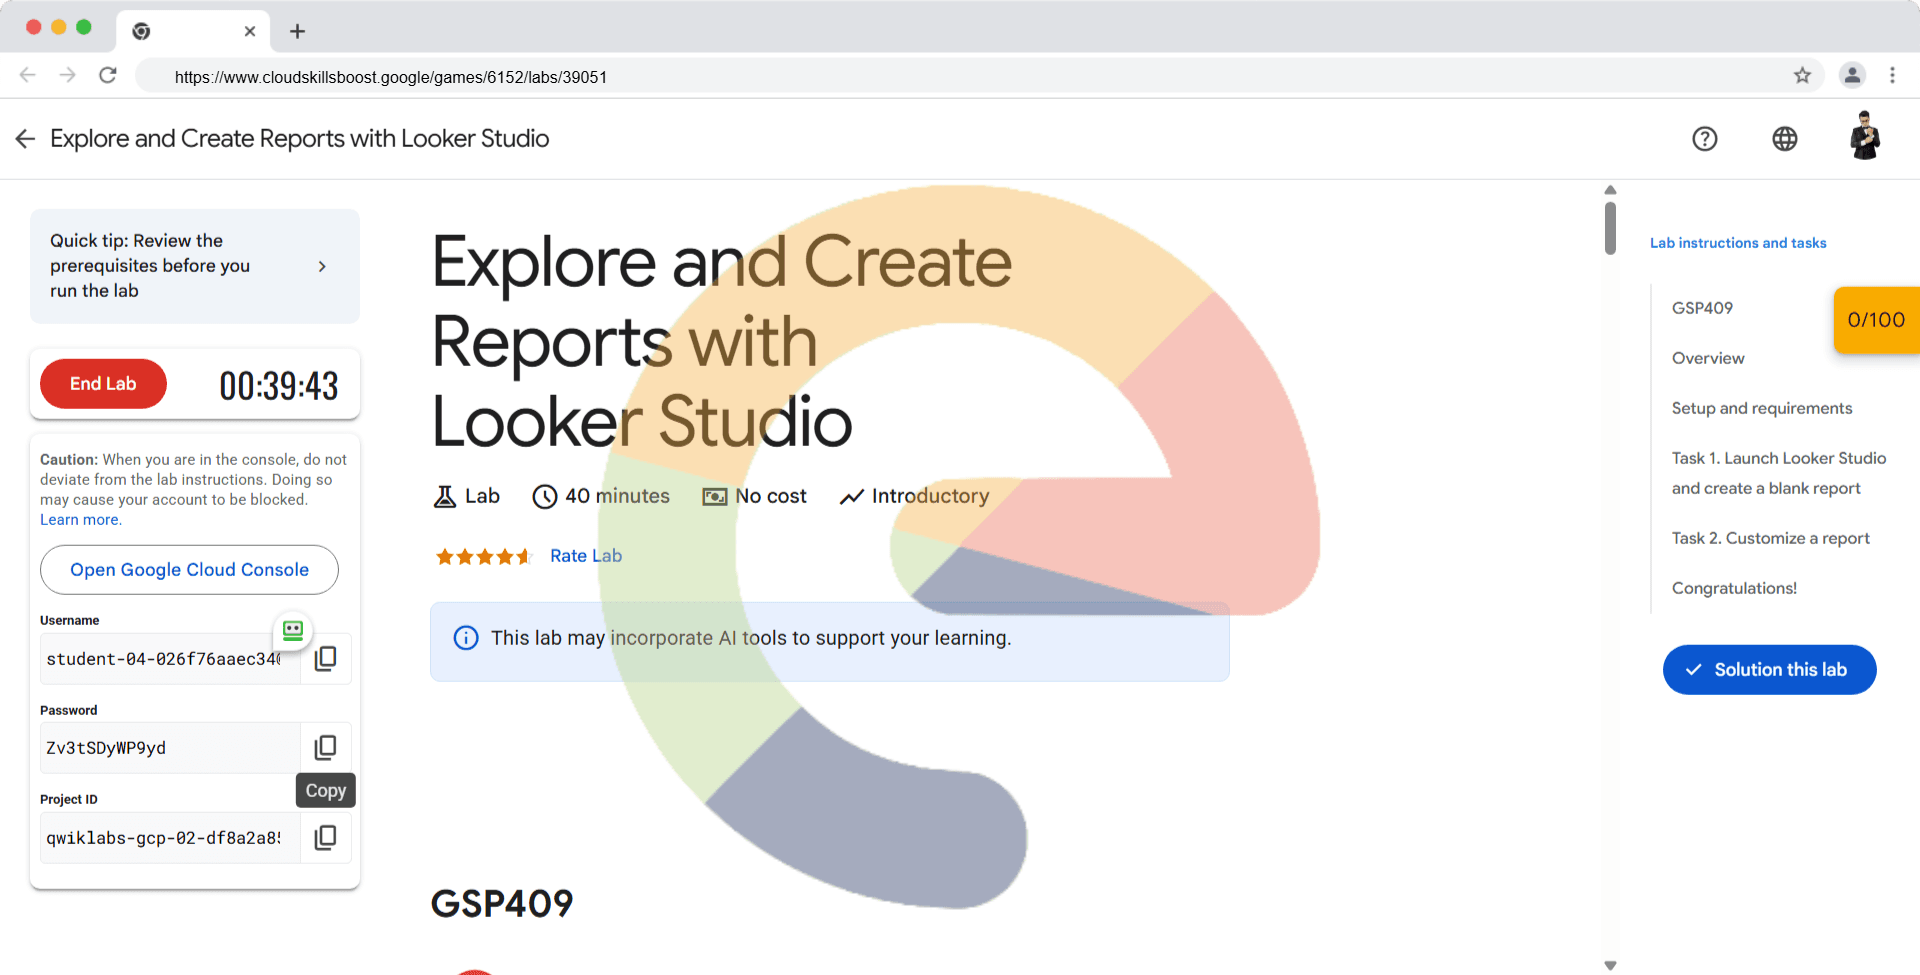The width and height of the screenshot is (1920, 975).
Task: Click Open Google Cloud Console button
Action: 189,570
